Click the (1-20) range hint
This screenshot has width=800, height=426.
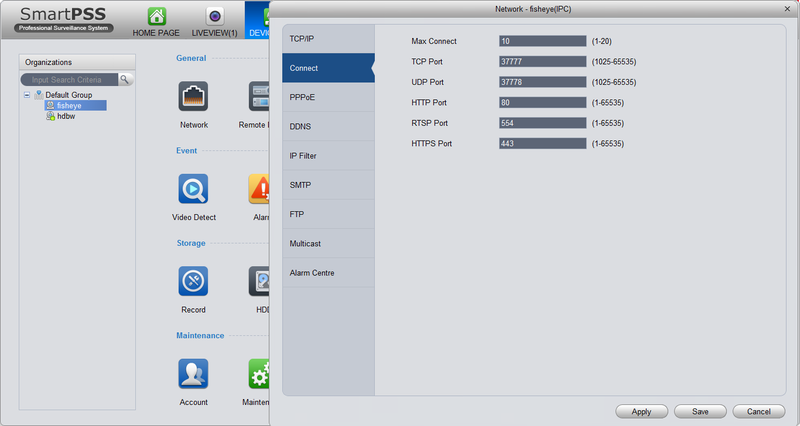[602, 41]
